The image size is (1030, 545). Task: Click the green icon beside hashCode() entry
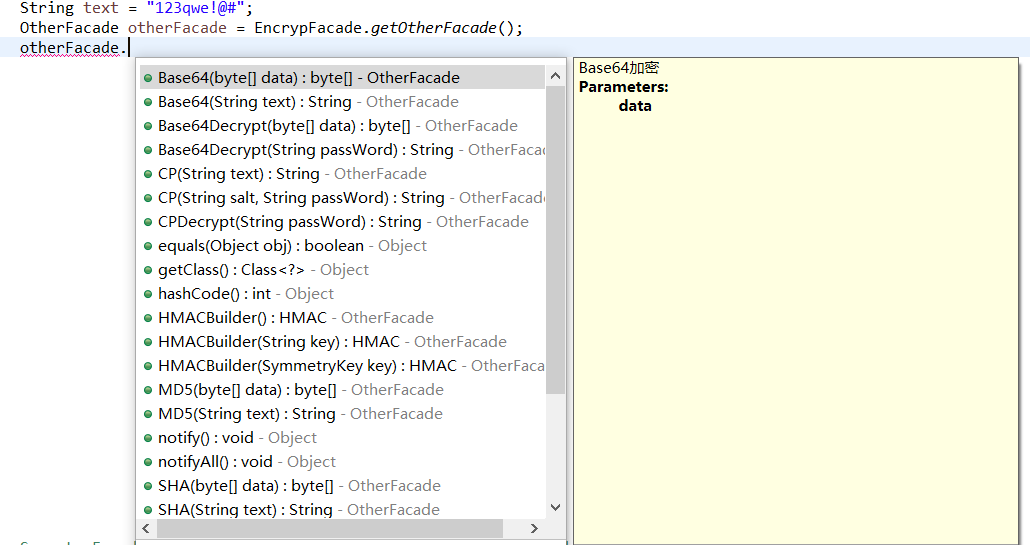[147, 294]
